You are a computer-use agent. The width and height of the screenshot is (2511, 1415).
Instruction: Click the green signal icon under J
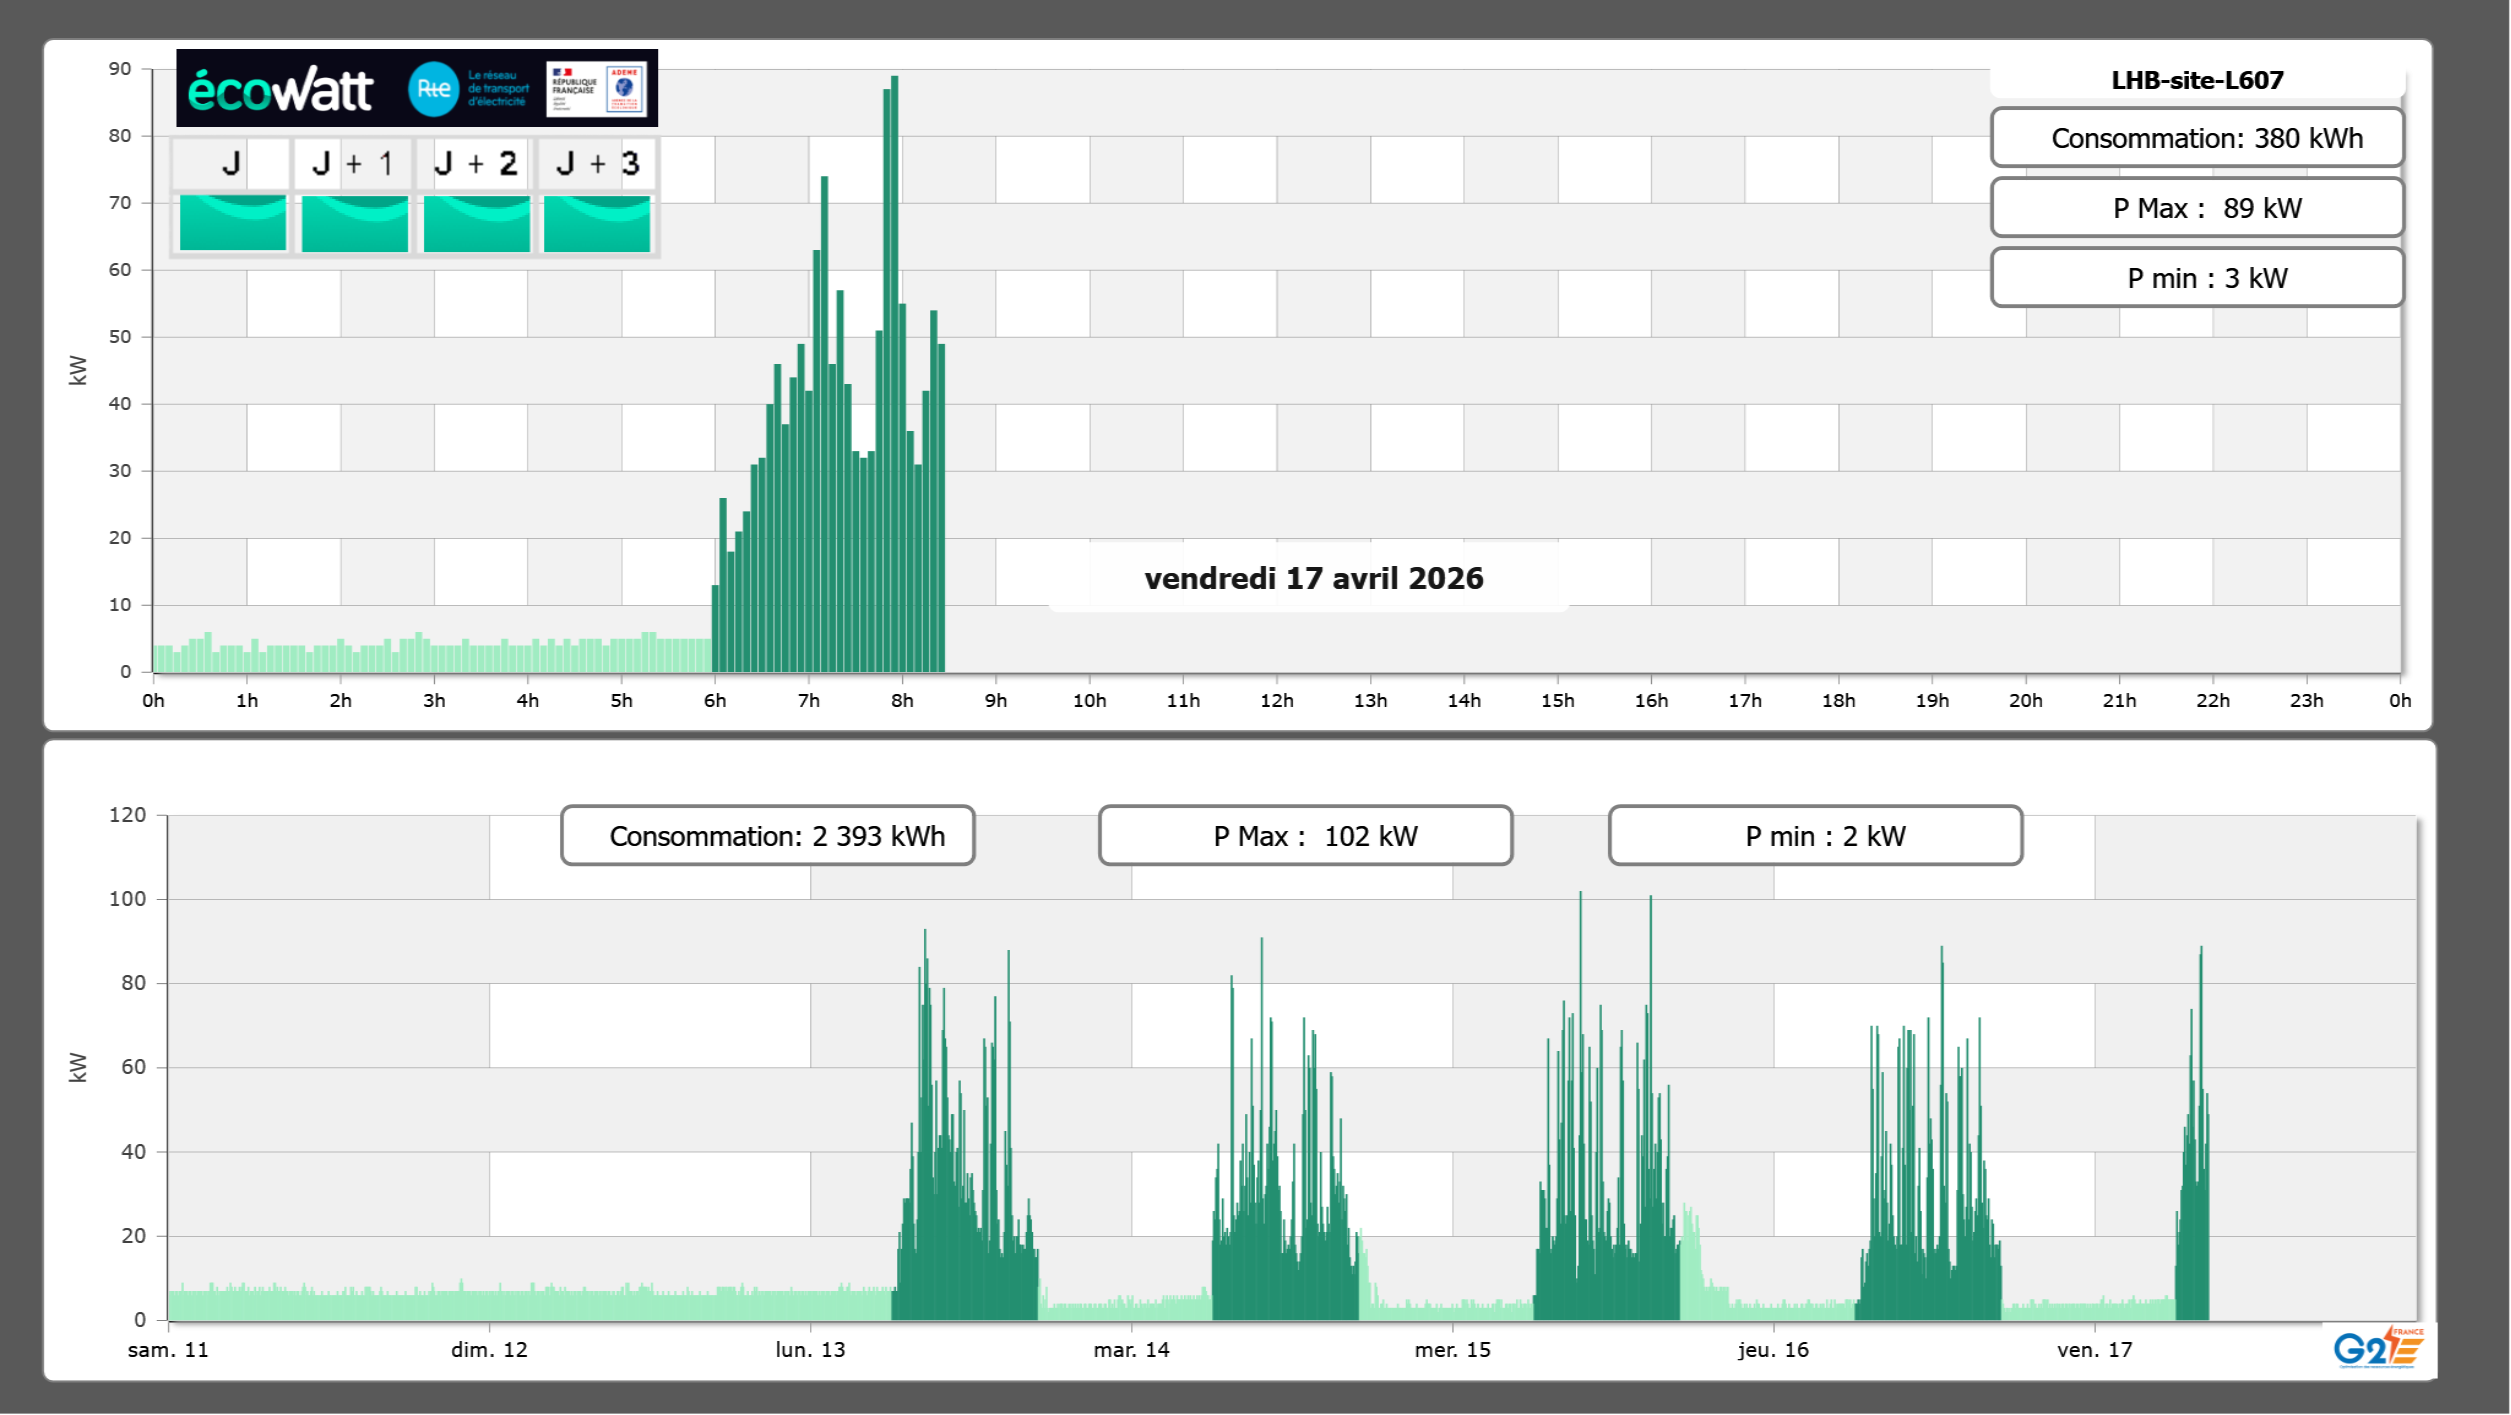pyautogui.click(x=232, y=223)
